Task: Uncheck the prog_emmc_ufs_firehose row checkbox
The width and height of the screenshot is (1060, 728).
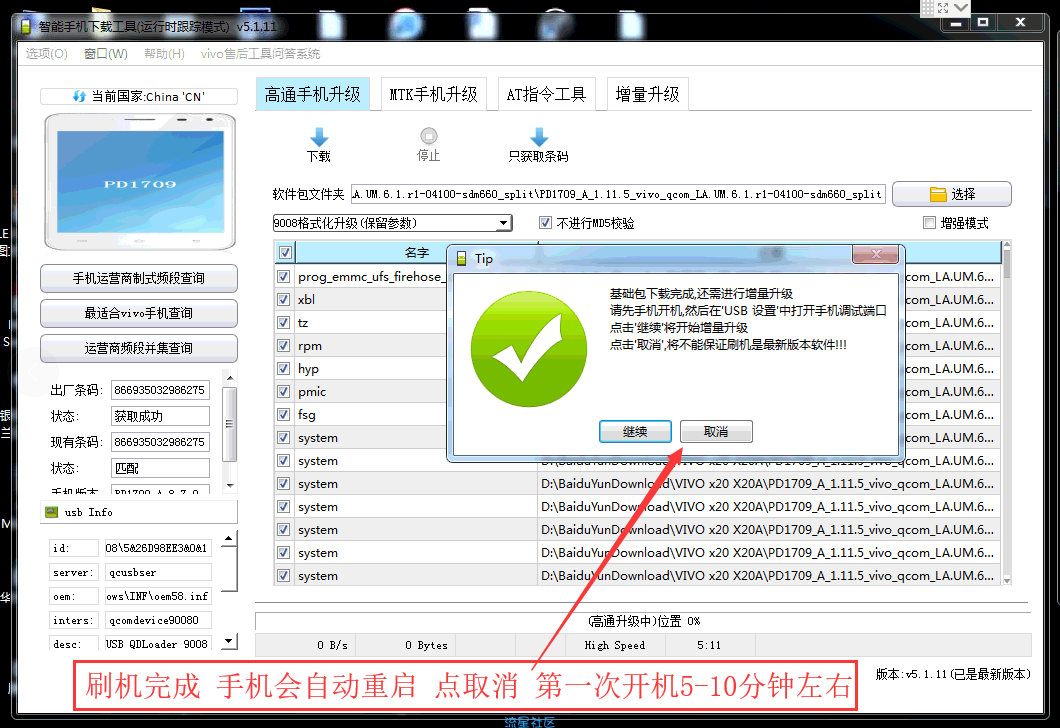Action: click(x=284, y=276)
